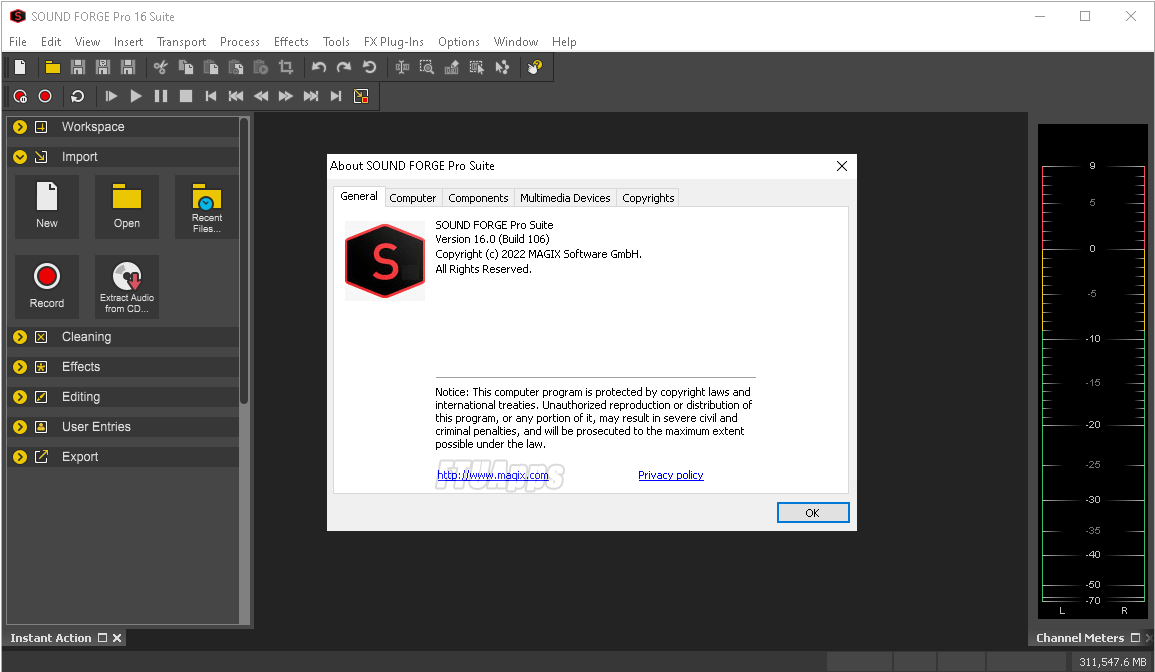Viewport: 1155px width, 672px height.
Task: Open a file with the yellow folder toolbar icon
Action: (x=52, y=67)
